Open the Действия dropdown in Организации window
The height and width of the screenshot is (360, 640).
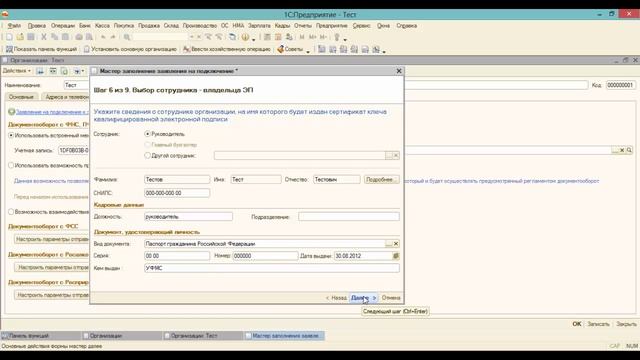(x=17, y=71)
